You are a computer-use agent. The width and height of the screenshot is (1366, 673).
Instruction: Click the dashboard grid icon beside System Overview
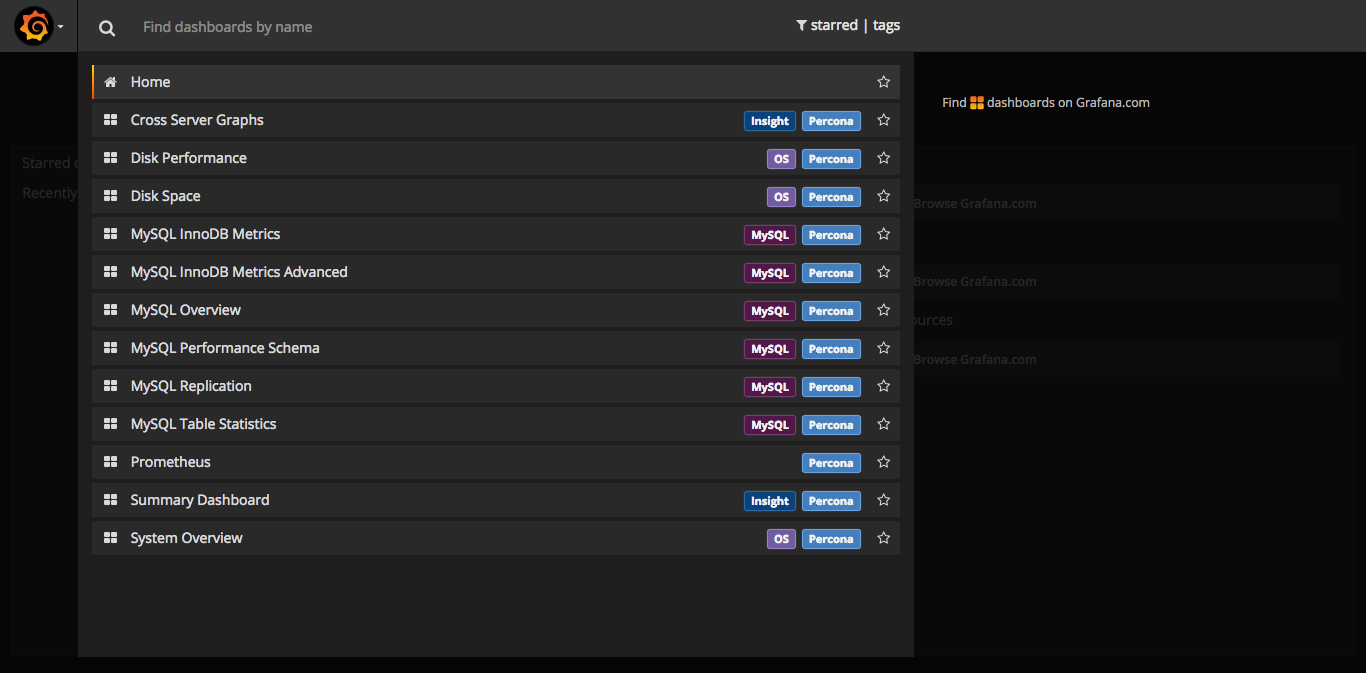point(110,537)
